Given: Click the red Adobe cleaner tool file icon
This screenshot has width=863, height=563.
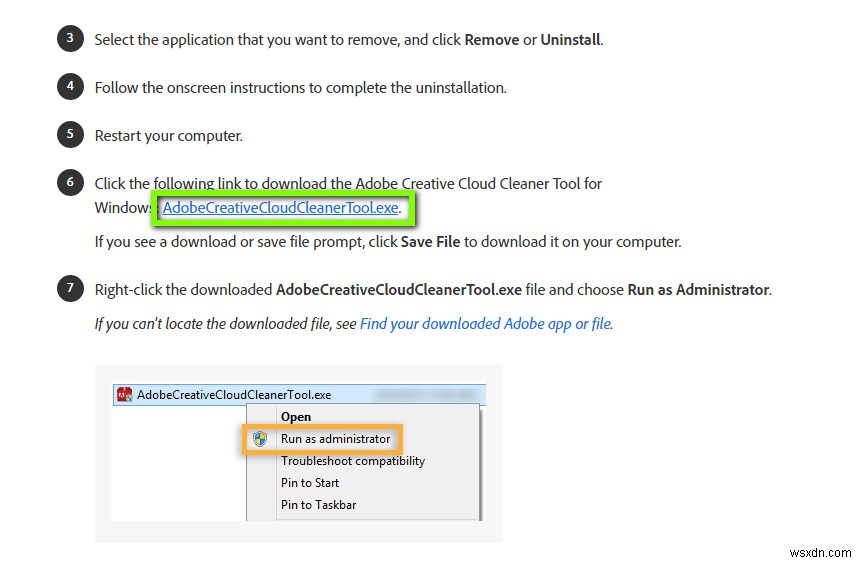Looking at the screenshot, I should pos(125,395).
